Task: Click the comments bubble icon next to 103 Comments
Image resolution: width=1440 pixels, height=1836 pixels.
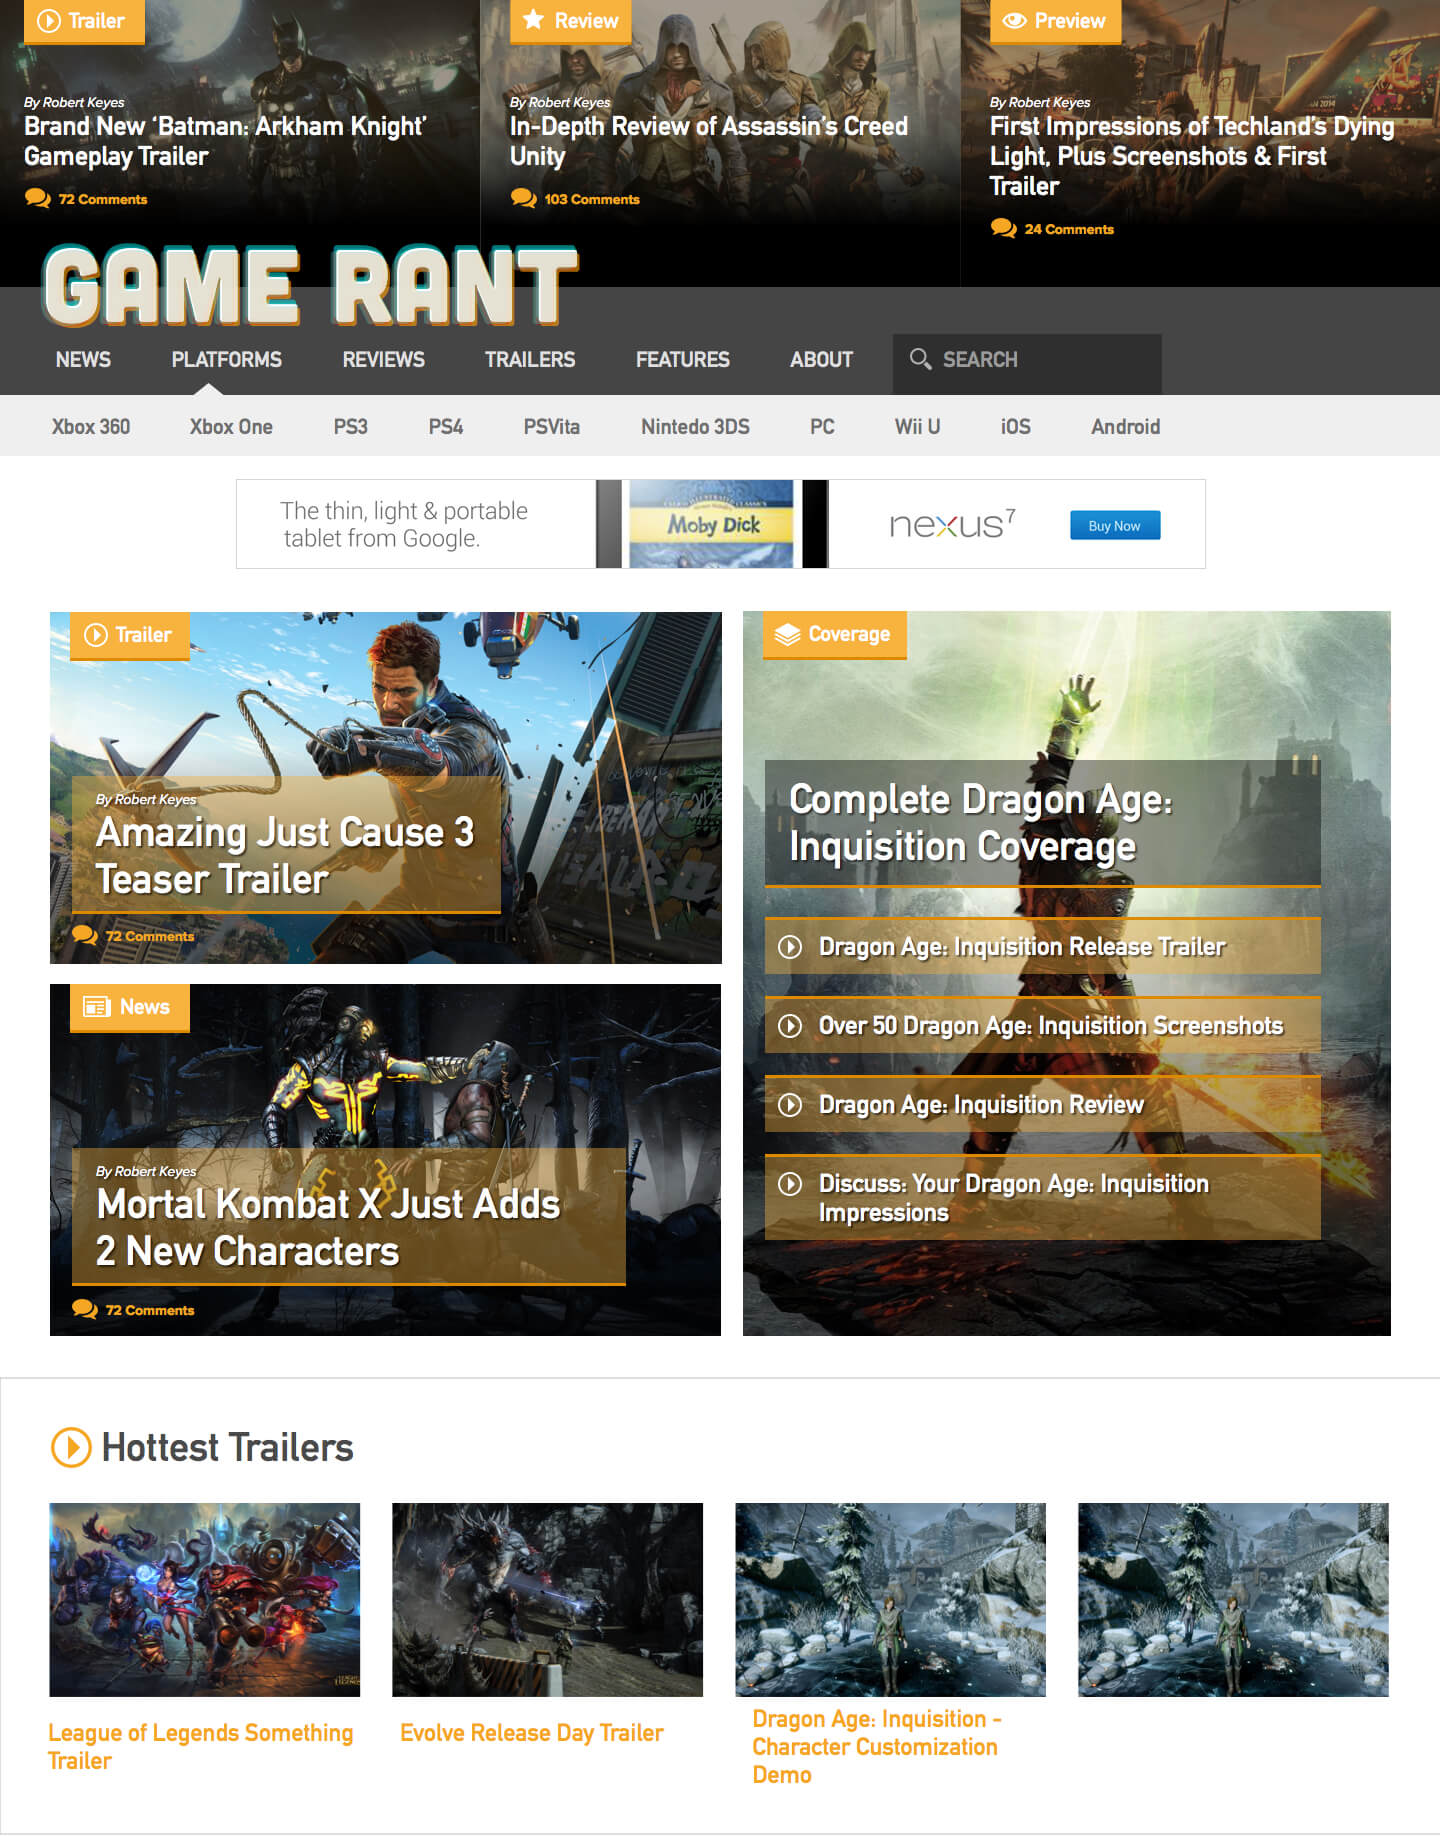Action: coord(524,198)
